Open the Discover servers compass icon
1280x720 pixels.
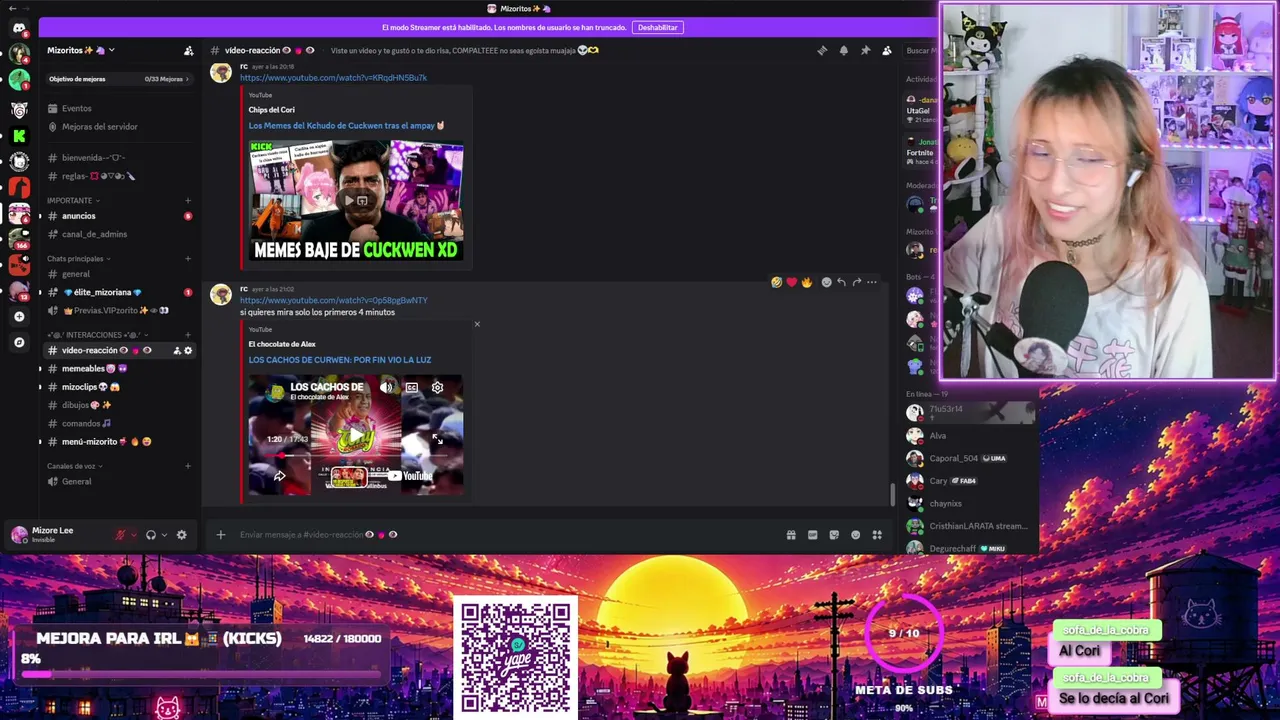(x=19, y=342)
